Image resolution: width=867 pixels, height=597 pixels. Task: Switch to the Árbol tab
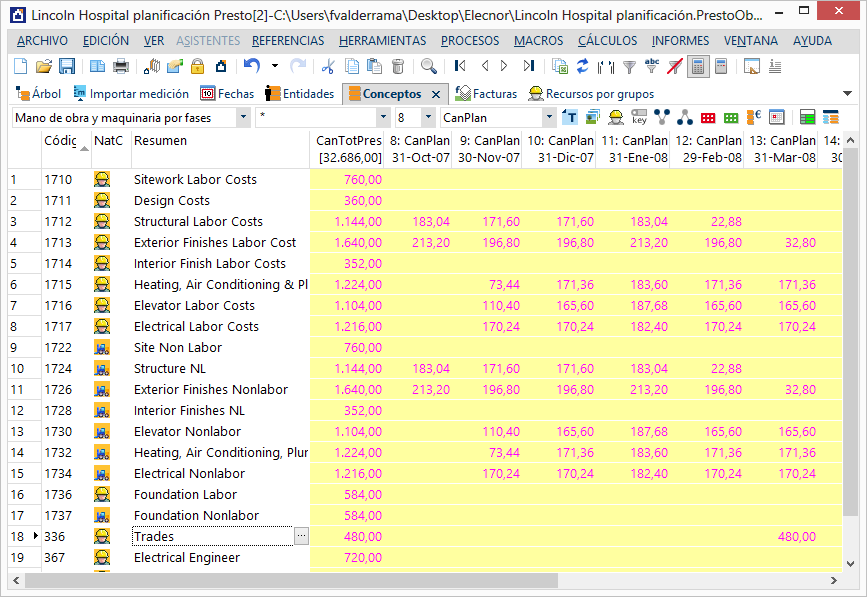[x=38, y=94]
